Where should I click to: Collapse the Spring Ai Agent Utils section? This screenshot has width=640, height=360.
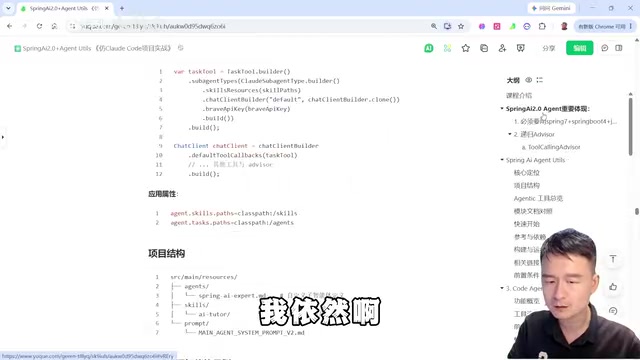[x=502, y=160]
